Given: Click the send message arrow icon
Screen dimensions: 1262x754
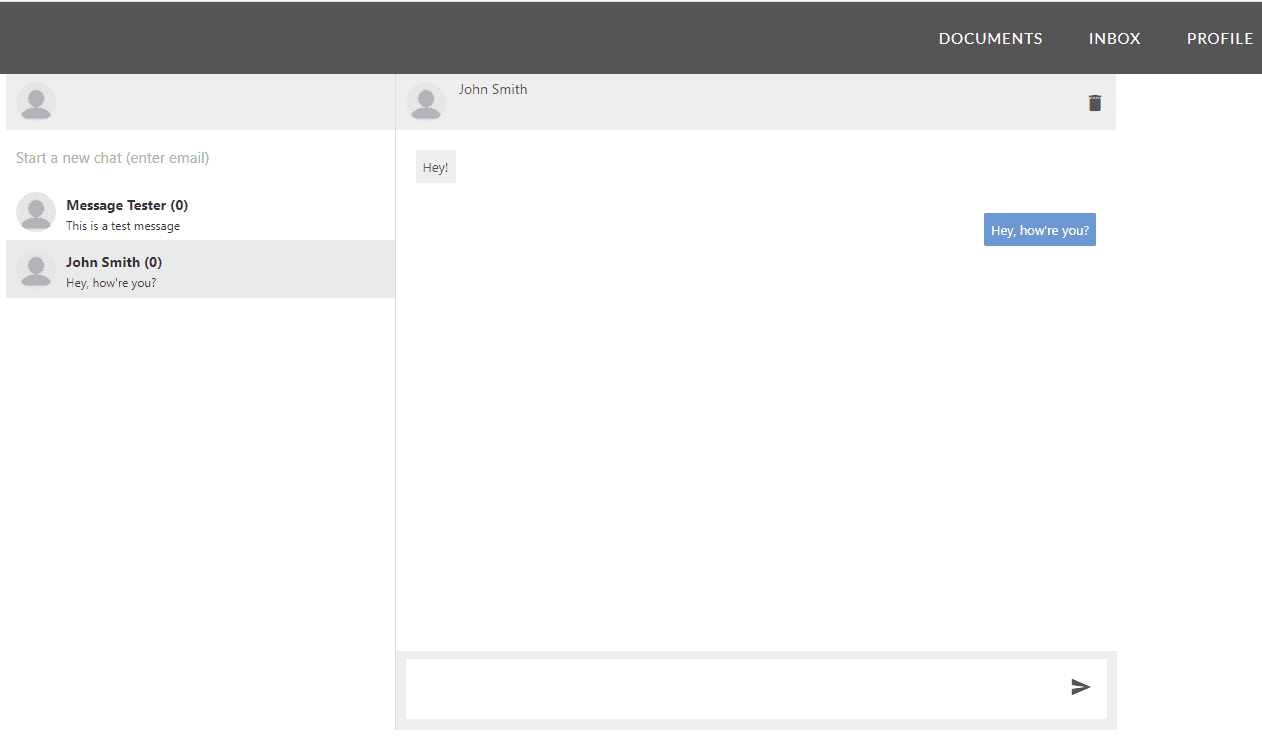Looking at the screenshot, I should [x=1080, y=687].
